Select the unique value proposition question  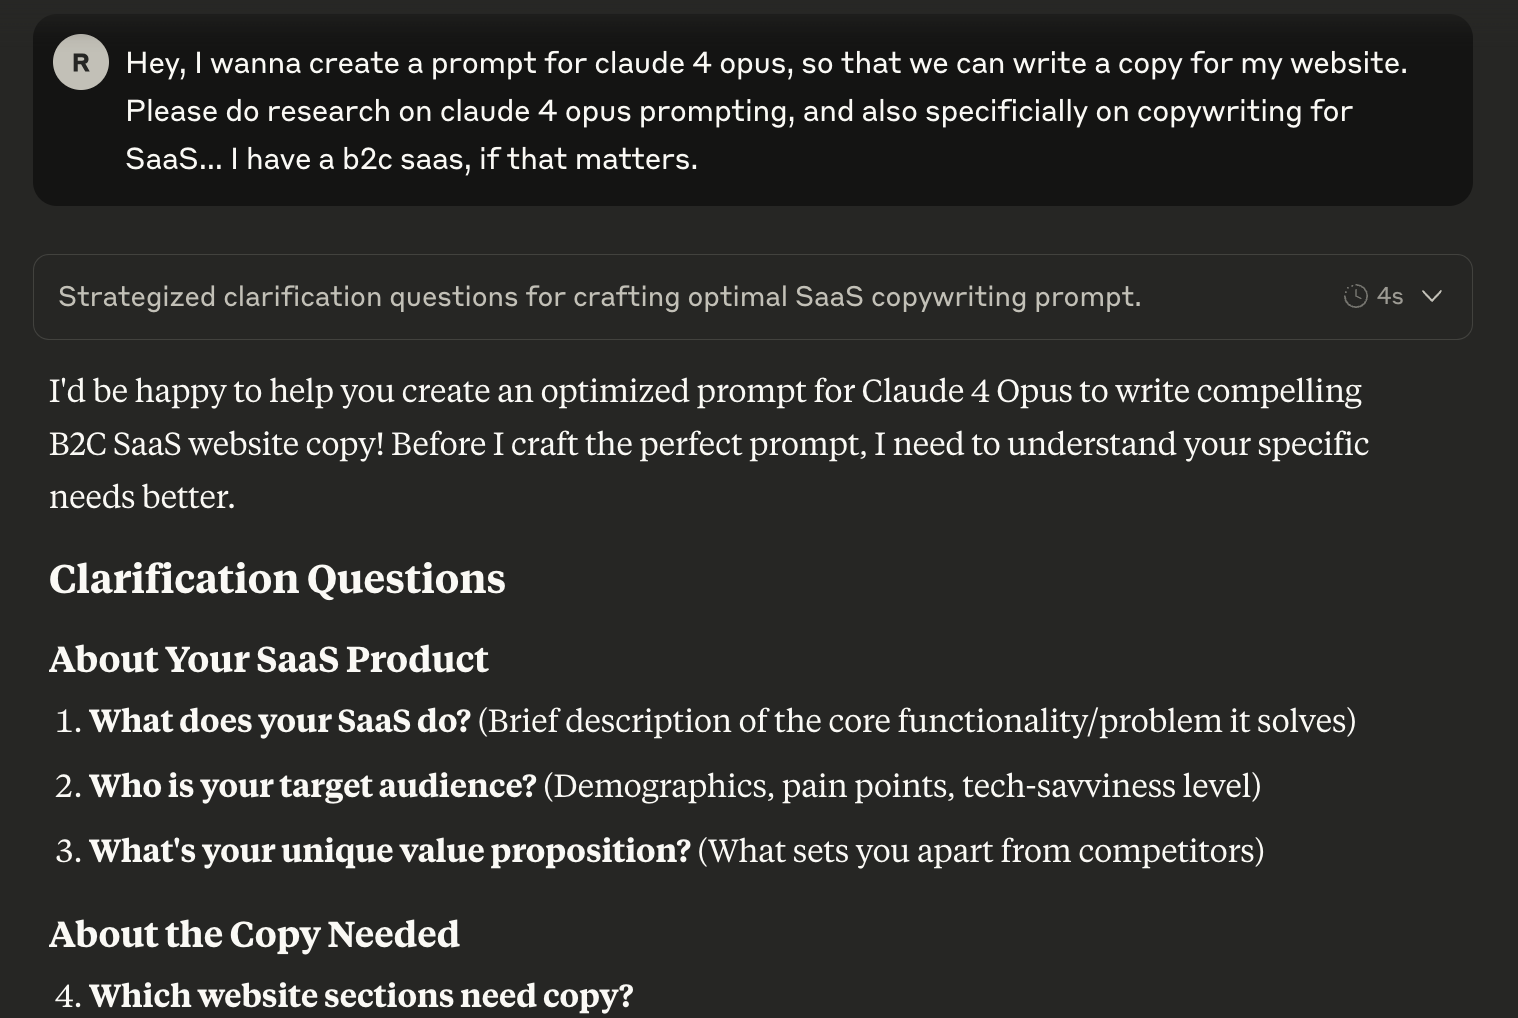pos(389,851)
